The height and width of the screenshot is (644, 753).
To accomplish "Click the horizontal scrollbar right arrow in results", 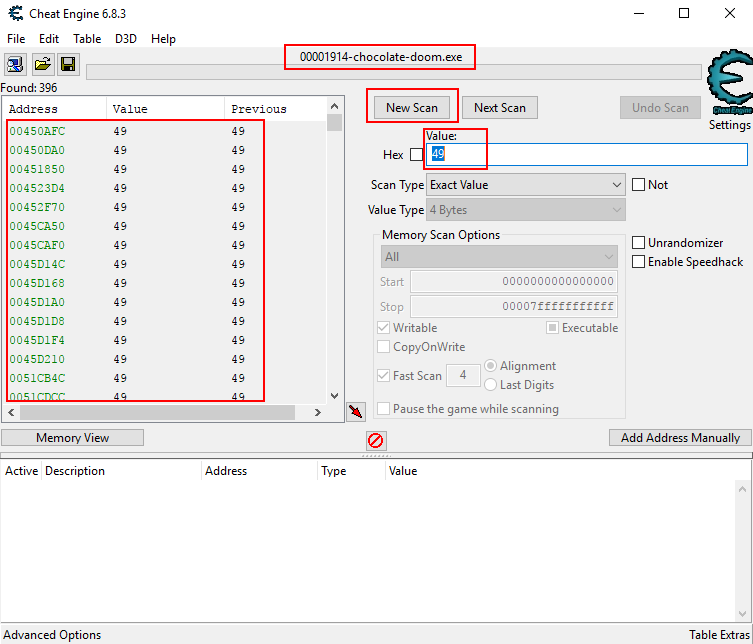I will tap(318, 412).
